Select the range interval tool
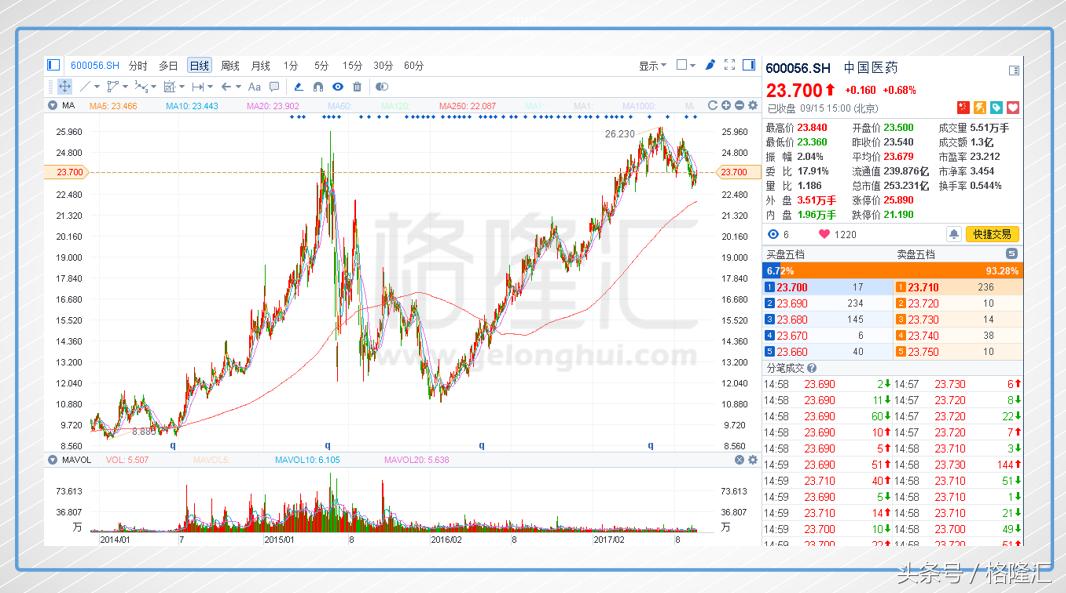 tap(198, 86)
